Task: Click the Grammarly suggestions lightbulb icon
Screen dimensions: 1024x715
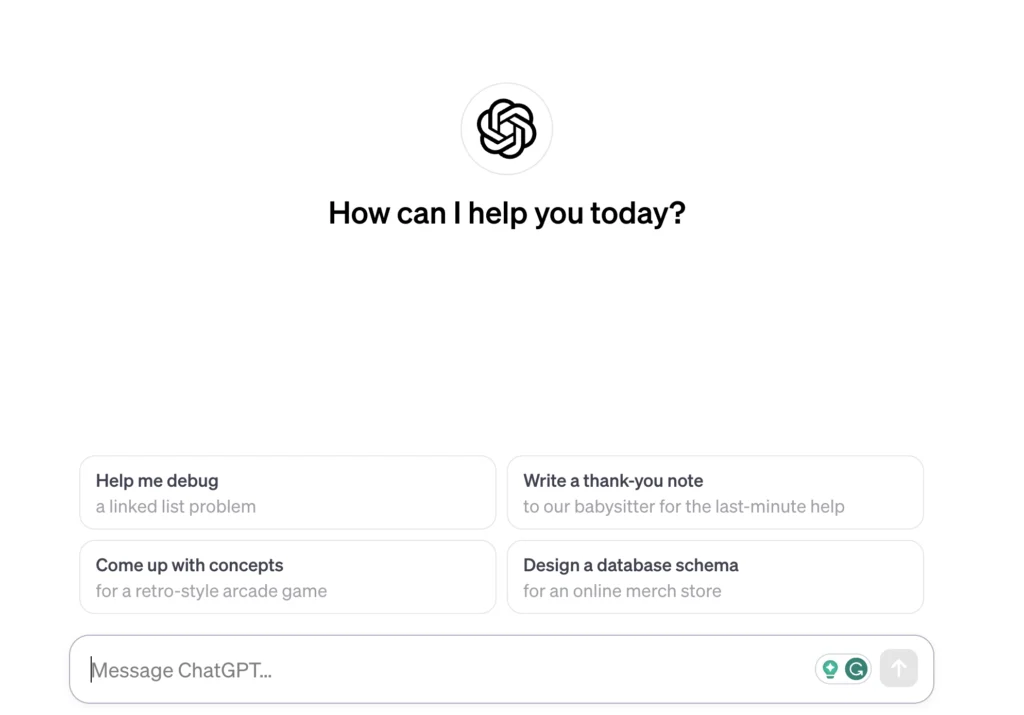Action: click(828, 668)
